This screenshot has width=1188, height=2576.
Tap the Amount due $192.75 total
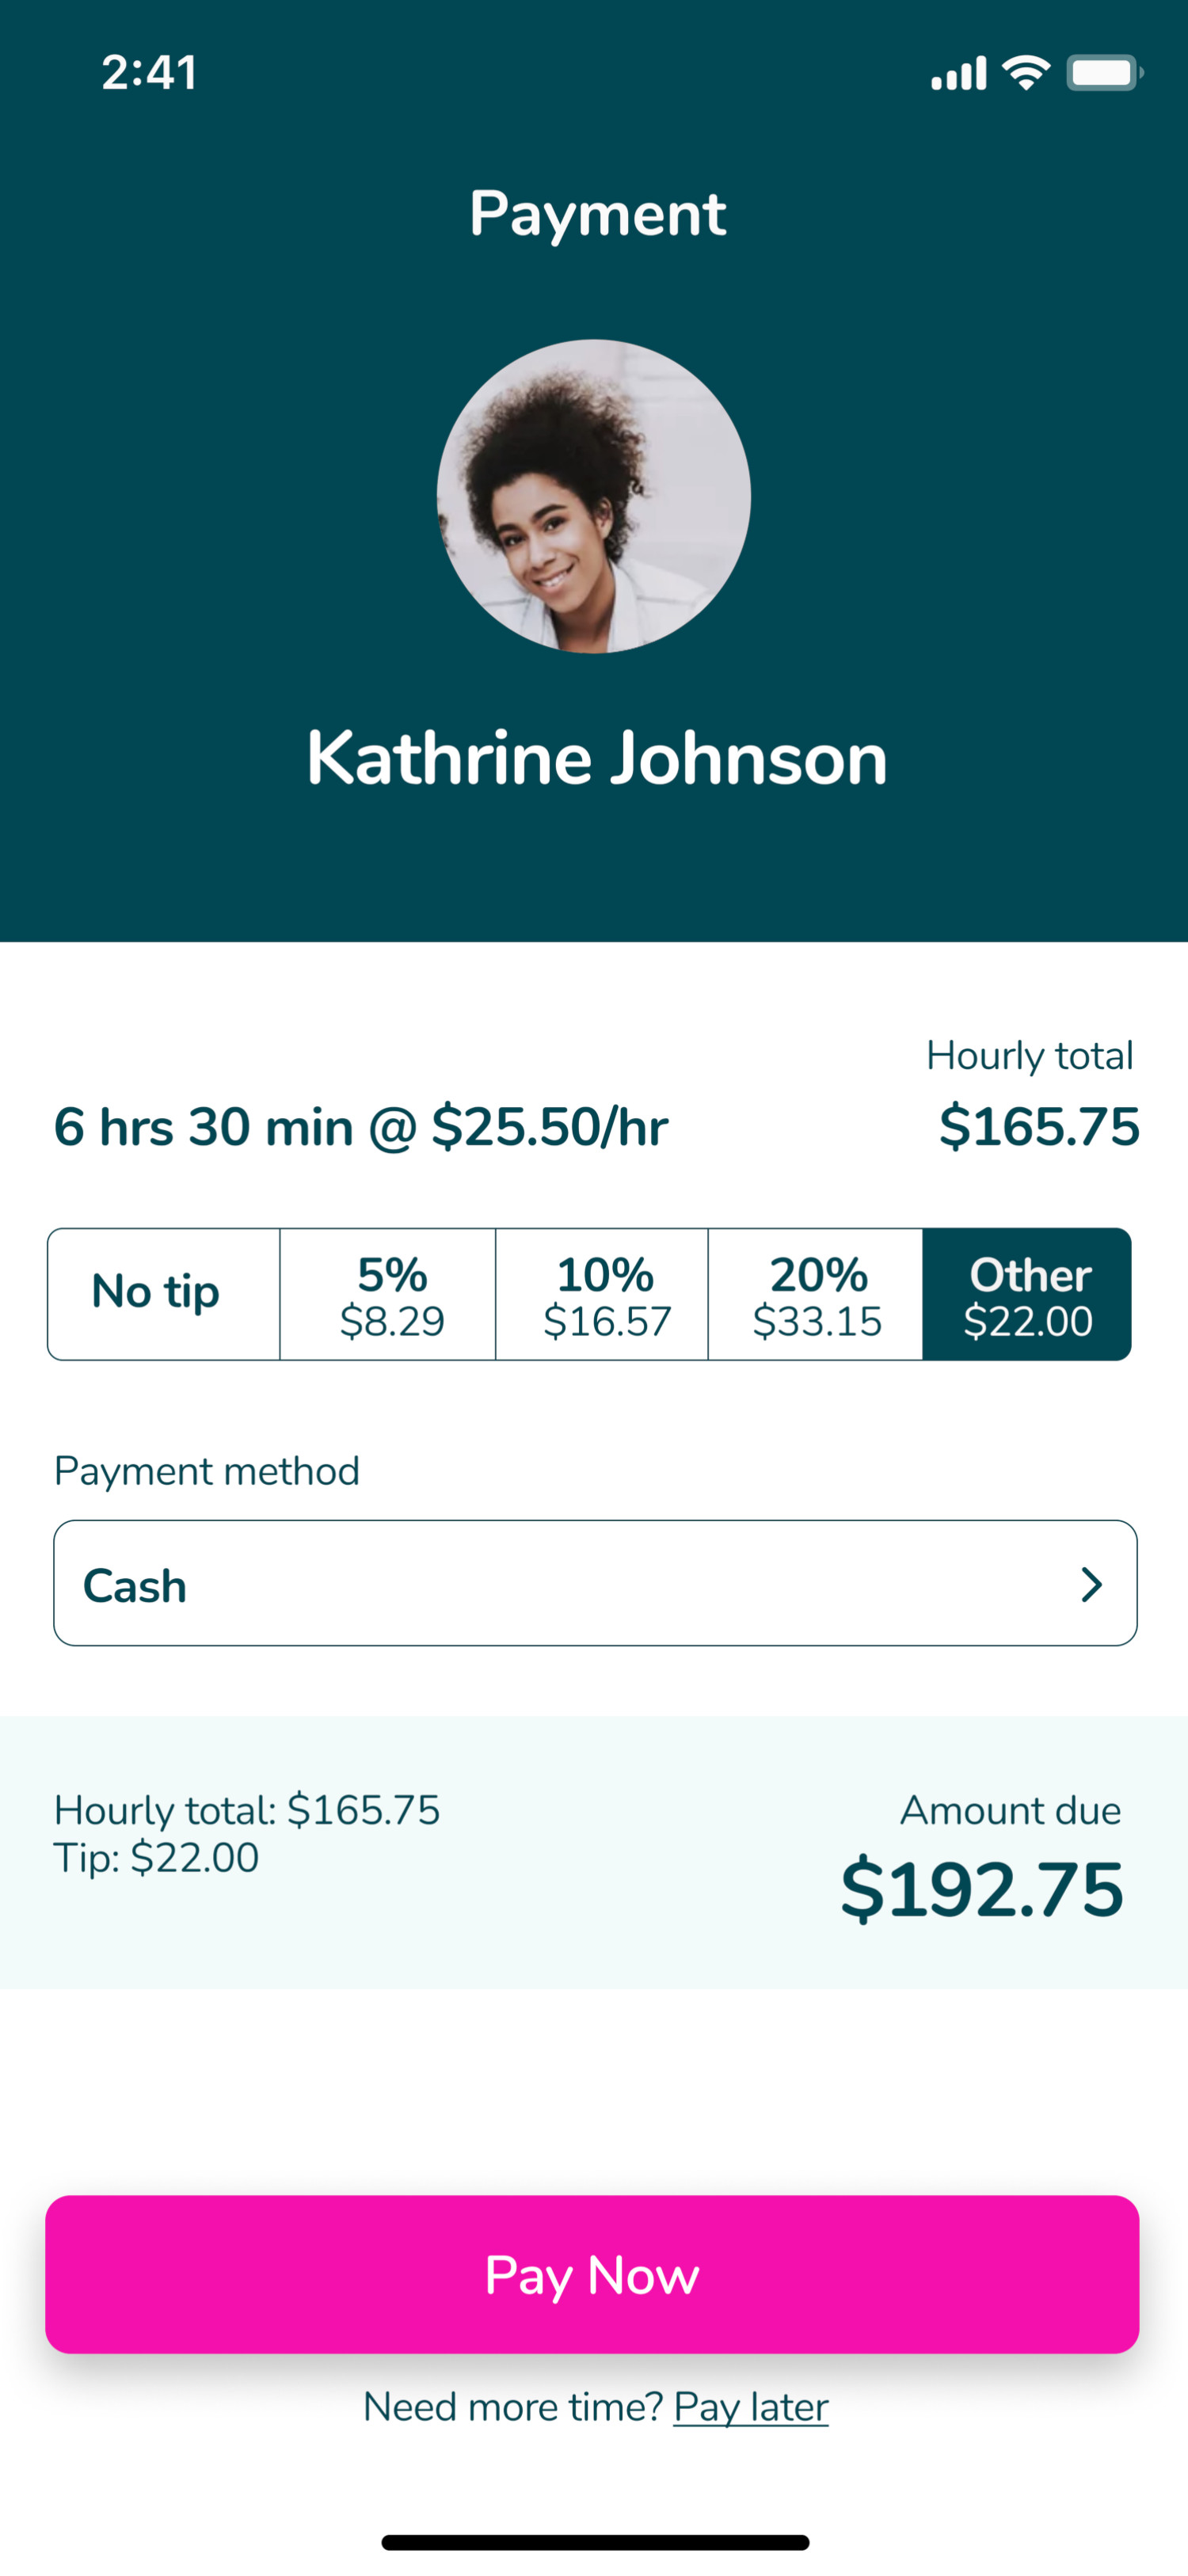click(982, 1889)
